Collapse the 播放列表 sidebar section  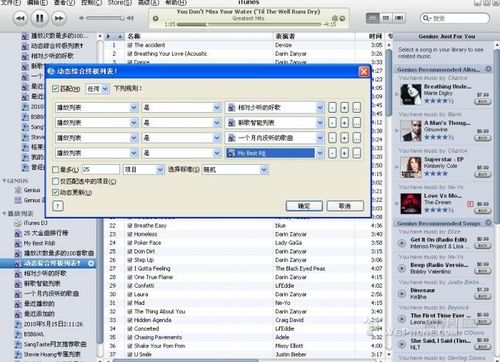pyautogui.click(x=4, y=213)
